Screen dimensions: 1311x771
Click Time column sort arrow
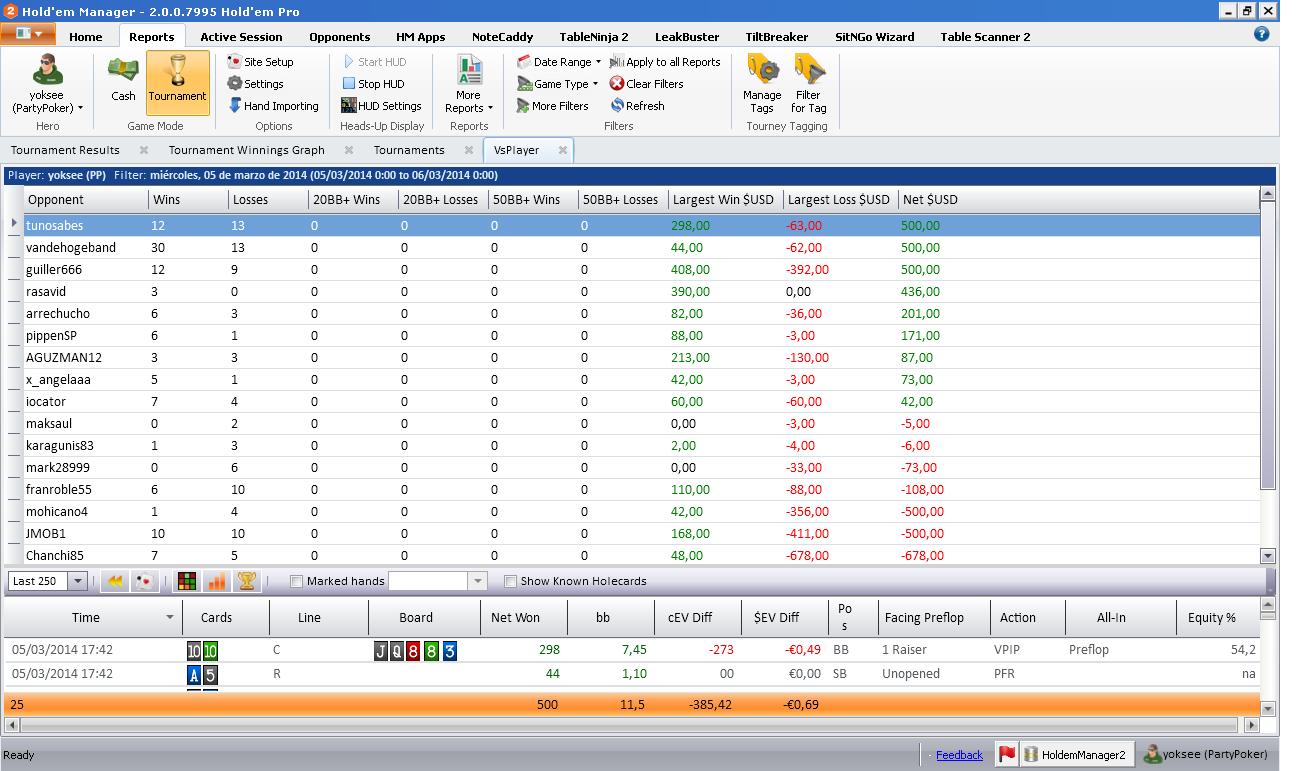pyautogui.click(x=170, y=618)
